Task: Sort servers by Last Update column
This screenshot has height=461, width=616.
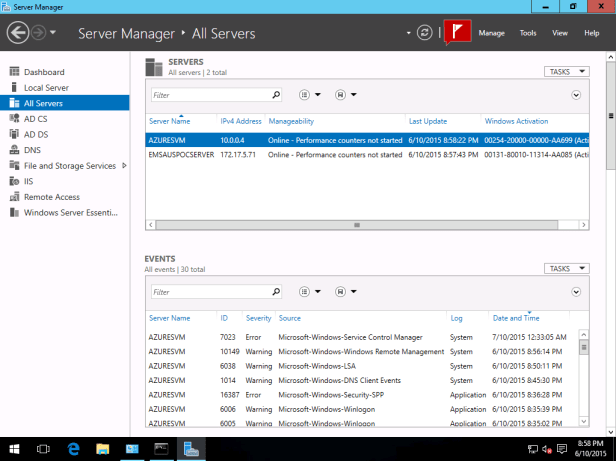Action: pyautogui.click(x=428, y=121)
